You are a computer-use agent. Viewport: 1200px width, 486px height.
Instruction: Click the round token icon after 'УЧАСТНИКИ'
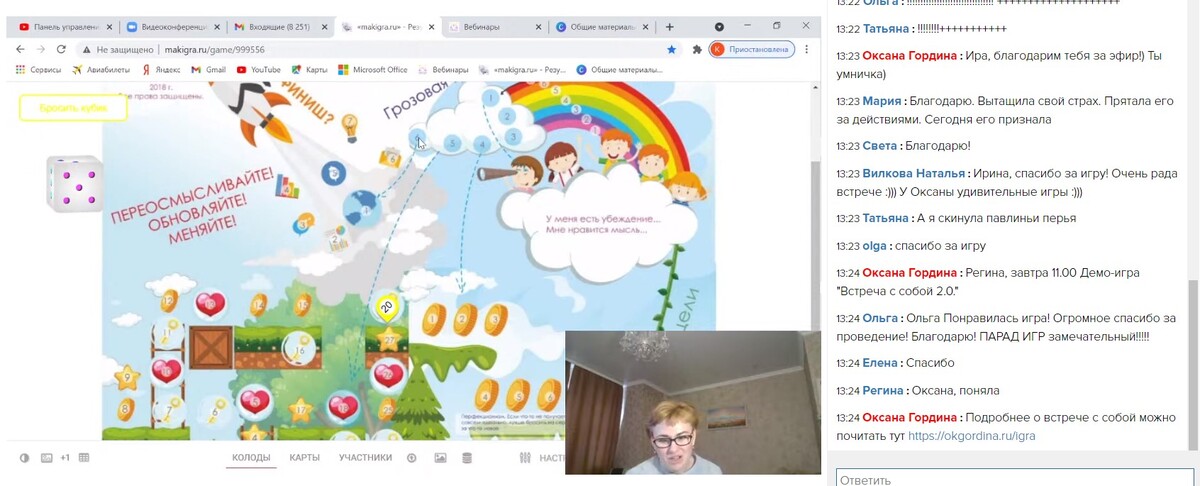[412, 458]
